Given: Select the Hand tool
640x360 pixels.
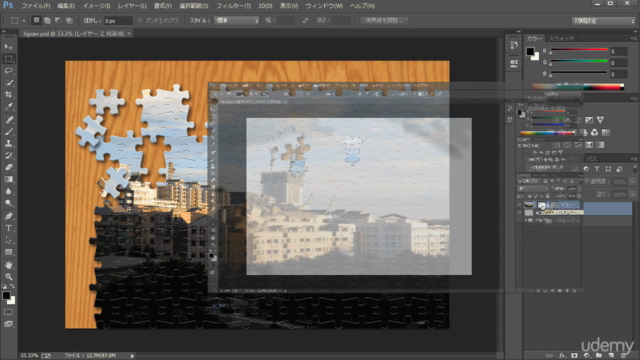Looking at the screenshot, I should coord(9,265).
